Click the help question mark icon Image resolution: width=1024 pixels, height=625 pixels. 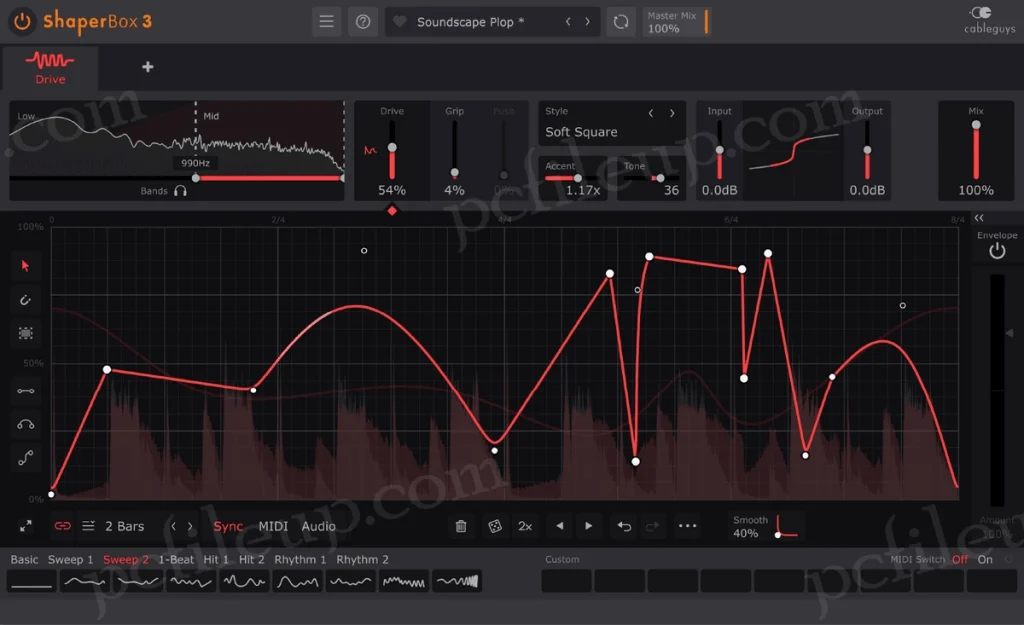[363, 22]
